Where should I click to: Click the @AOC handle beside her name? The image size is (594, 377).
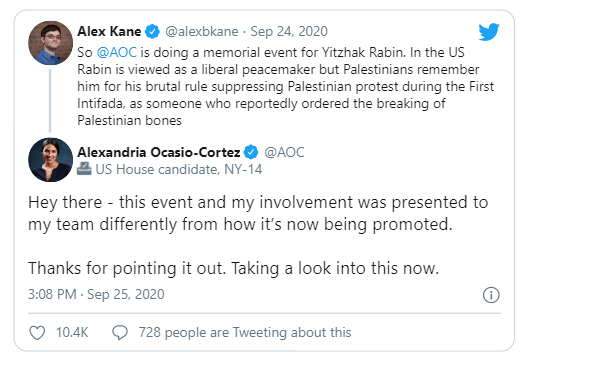[x=284, y=152]
